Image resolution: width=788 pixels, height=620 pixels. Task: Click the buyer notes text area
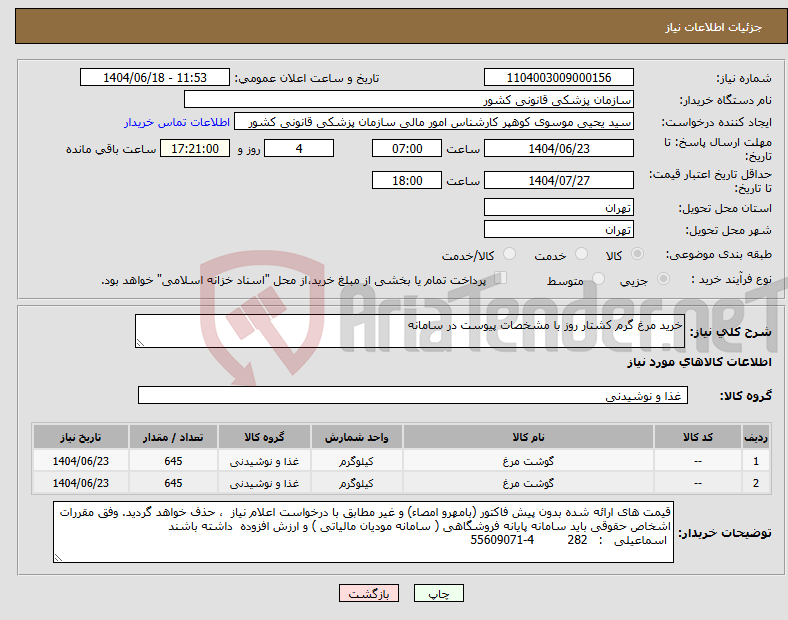click(x=363, y=532)
